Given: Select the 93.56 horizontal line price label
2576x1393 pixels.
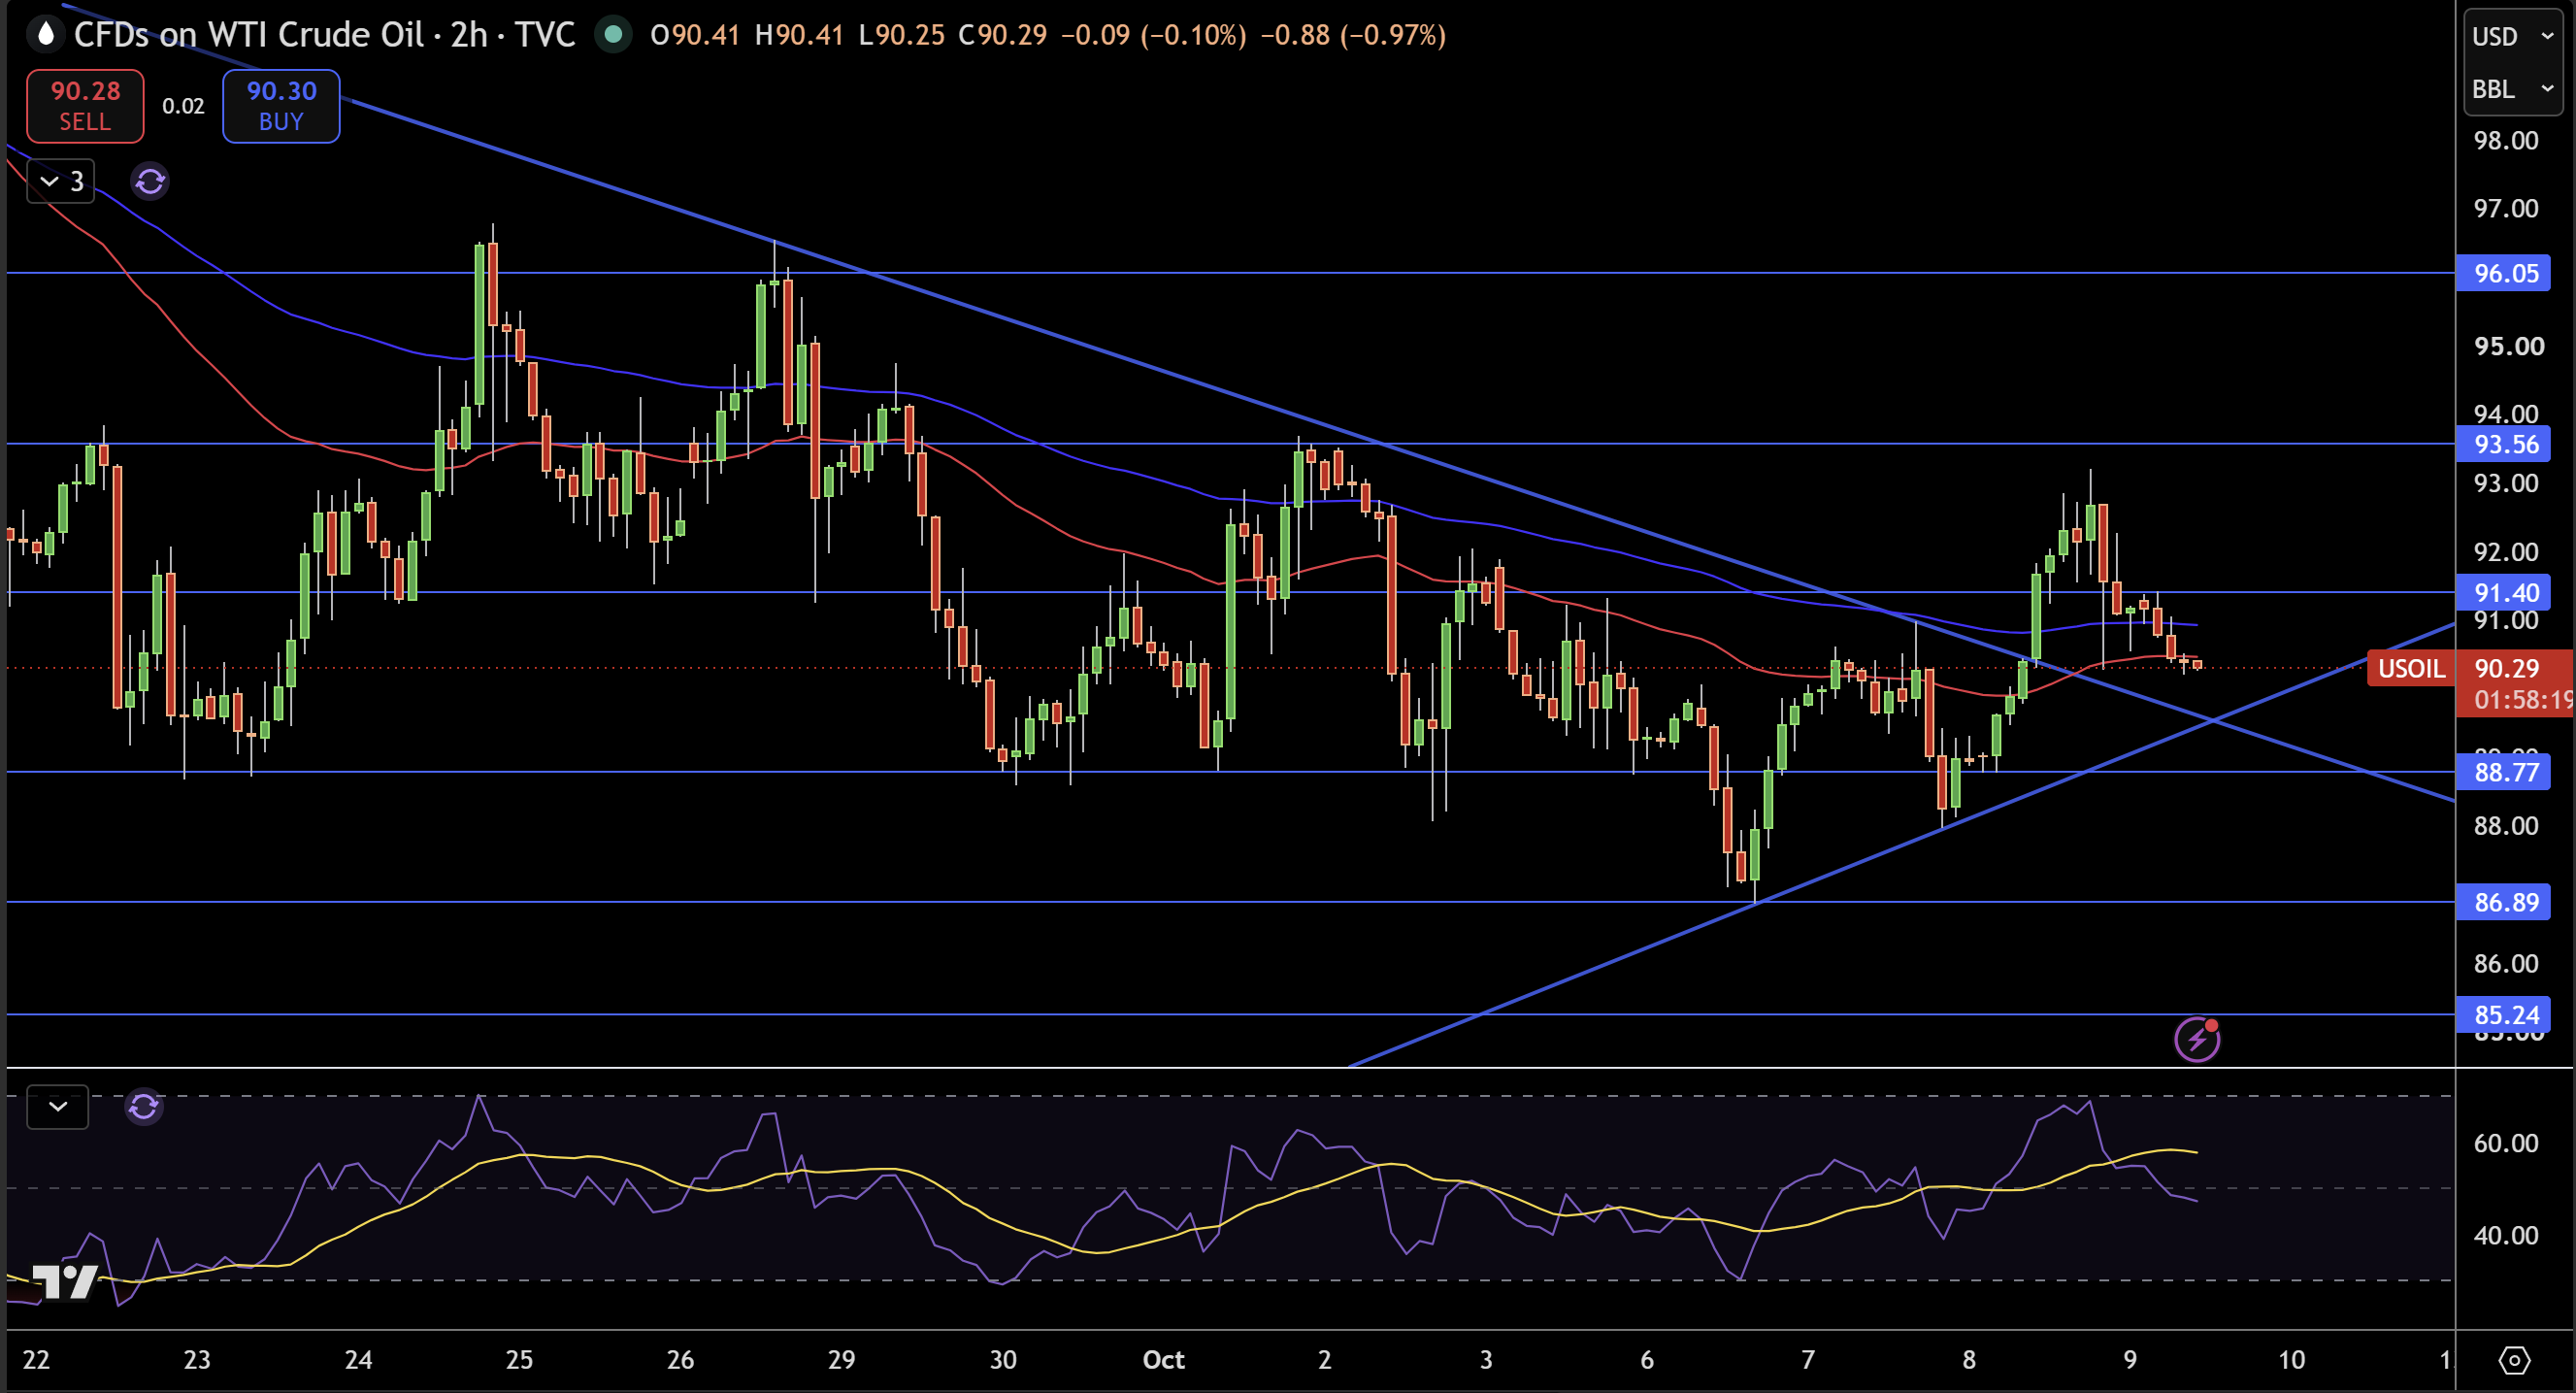Looking at the screenshot, I should (2504, 444).
